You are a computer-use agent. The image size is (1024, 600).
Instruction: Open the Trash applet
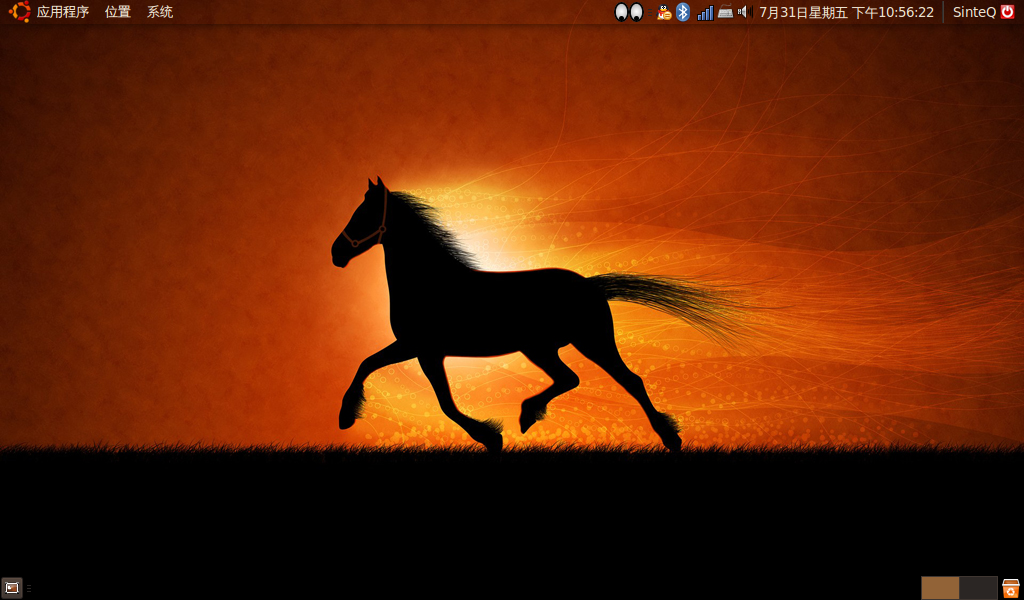tap(1010, 588)
